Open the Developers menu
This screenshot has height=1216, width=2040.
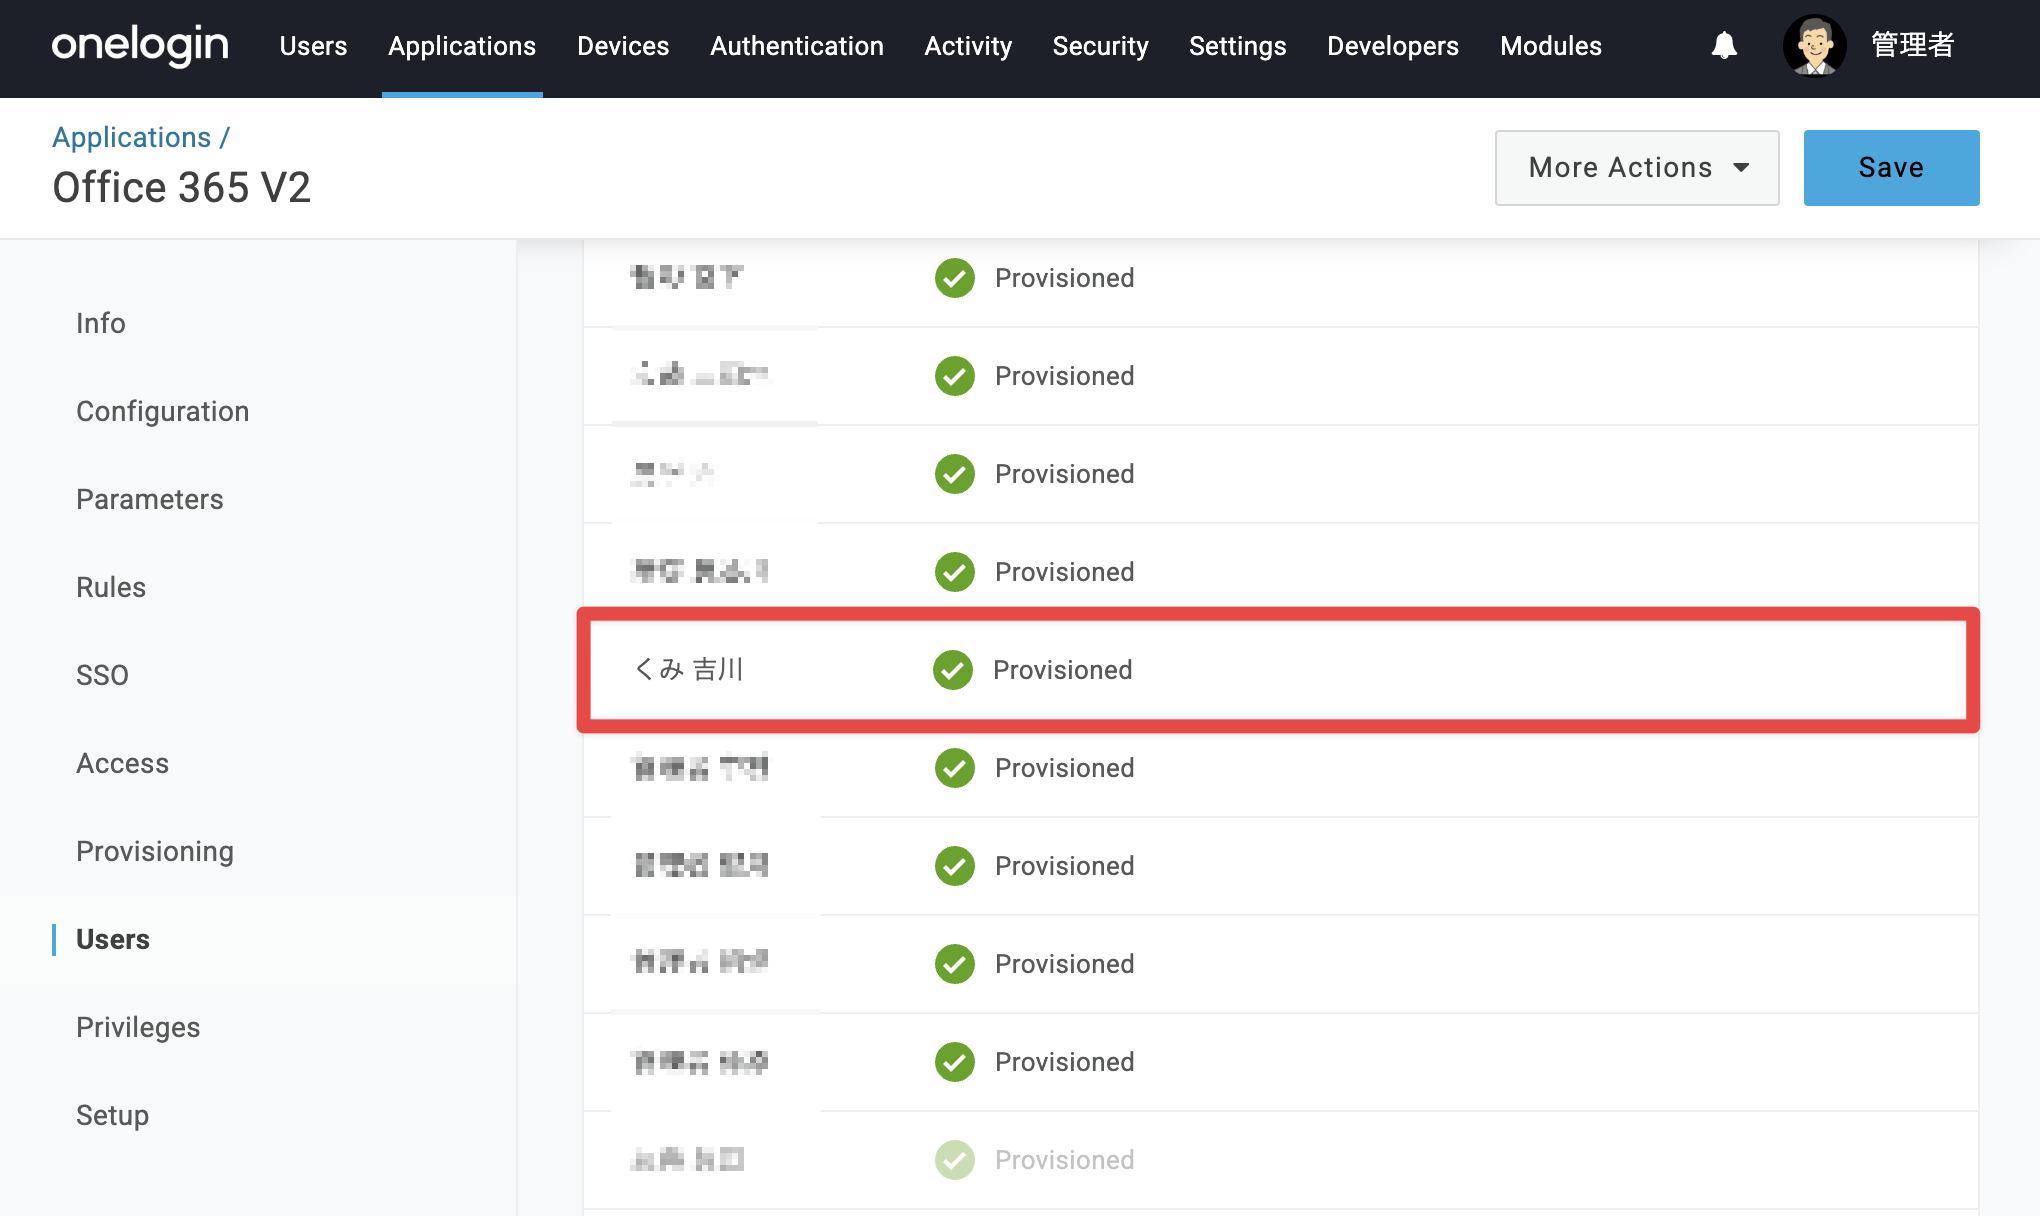point(1393,46)
